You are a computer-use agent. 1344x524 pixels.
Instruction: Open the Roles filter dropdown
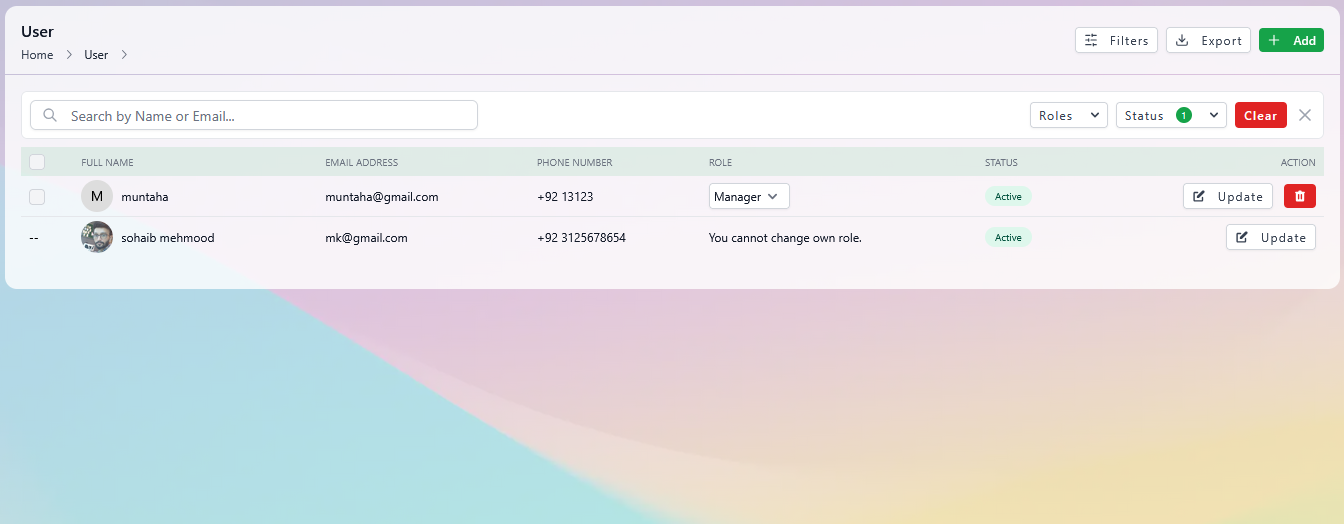[1068, 115]
